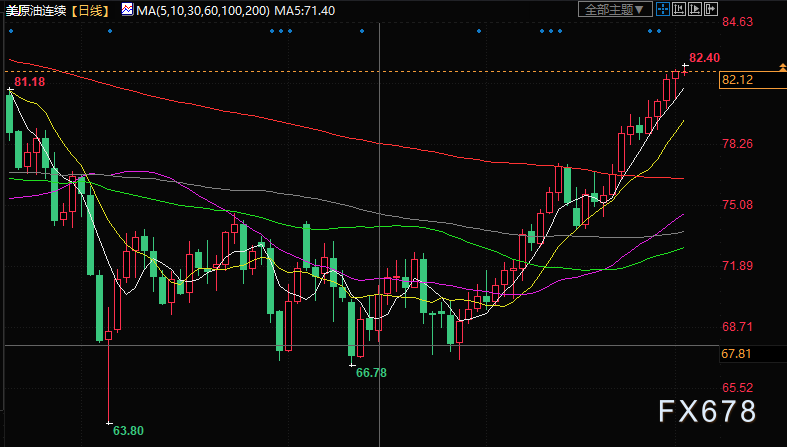Click the jump-to-start chart axis icon
787x447 pixels.
point(679,9)
